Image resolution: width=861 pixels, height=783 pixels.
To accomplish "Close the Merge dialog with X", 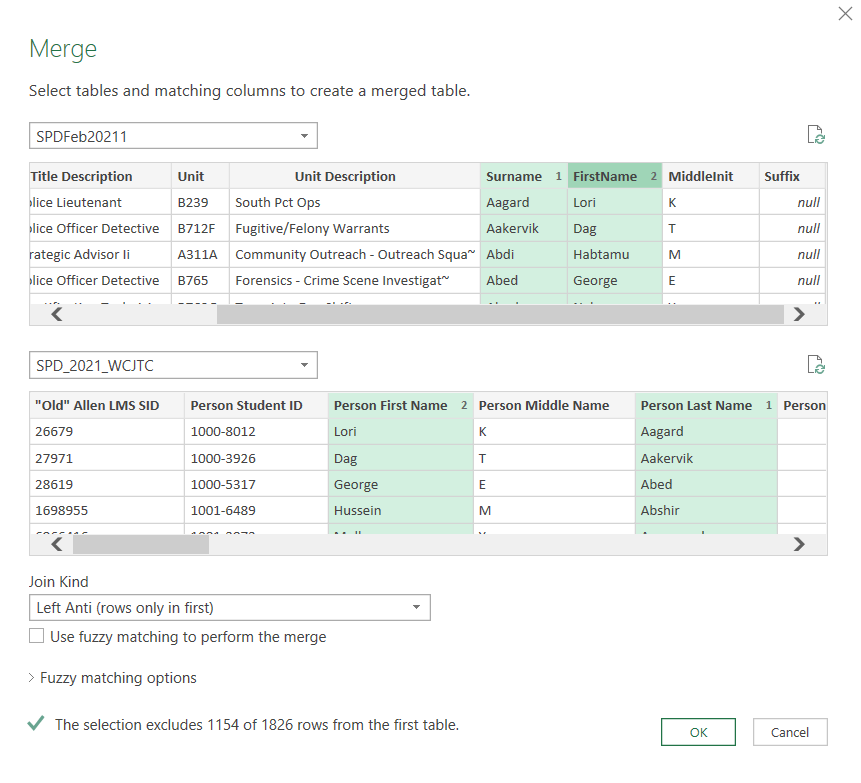I will (844, 13).
